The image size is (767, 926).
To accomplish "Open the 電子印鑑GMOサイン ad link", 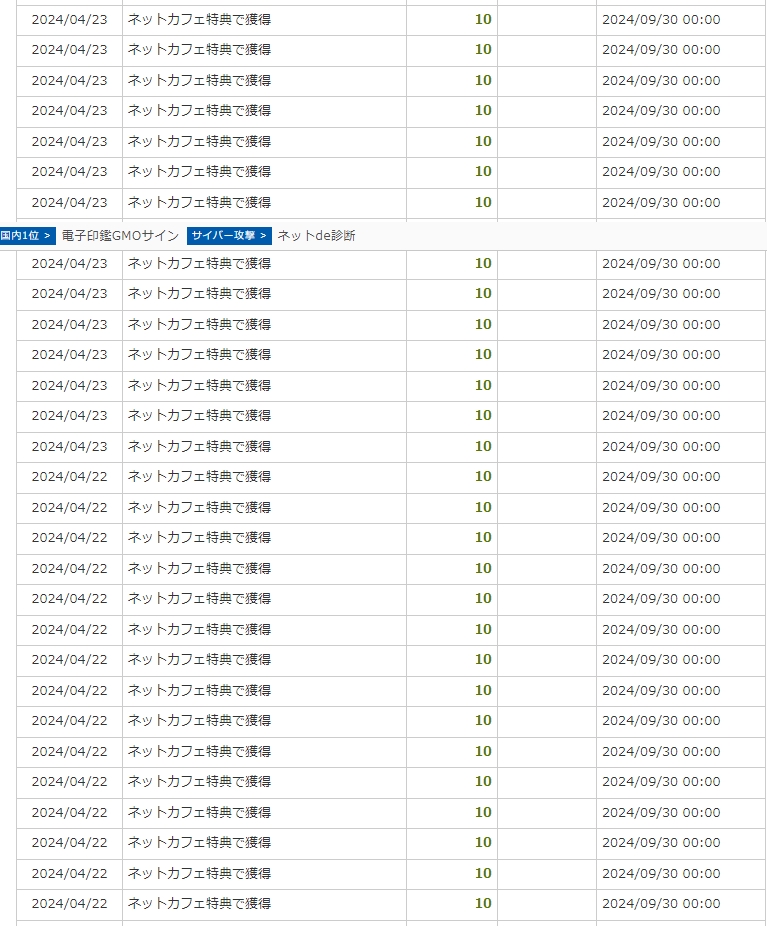I will (x=120, y=236).
